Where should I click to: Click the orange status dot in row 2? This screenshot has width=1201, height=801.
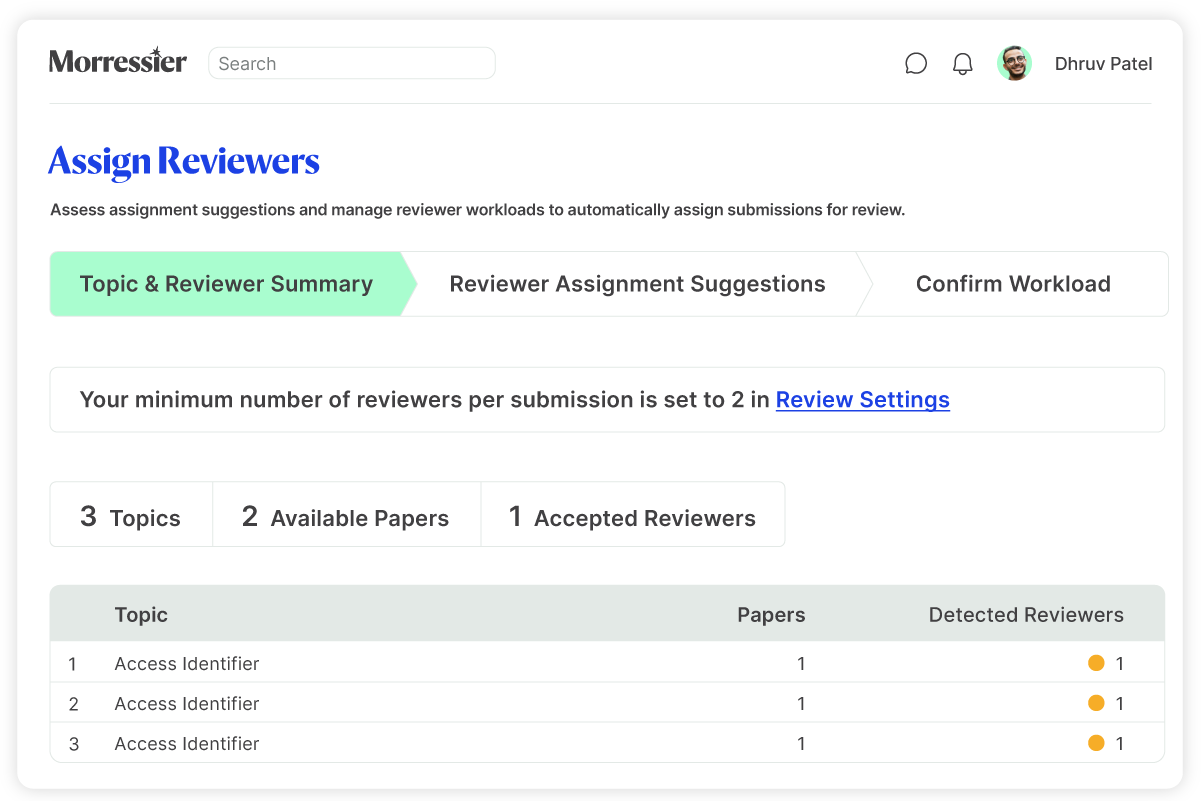click(1096, 703)
